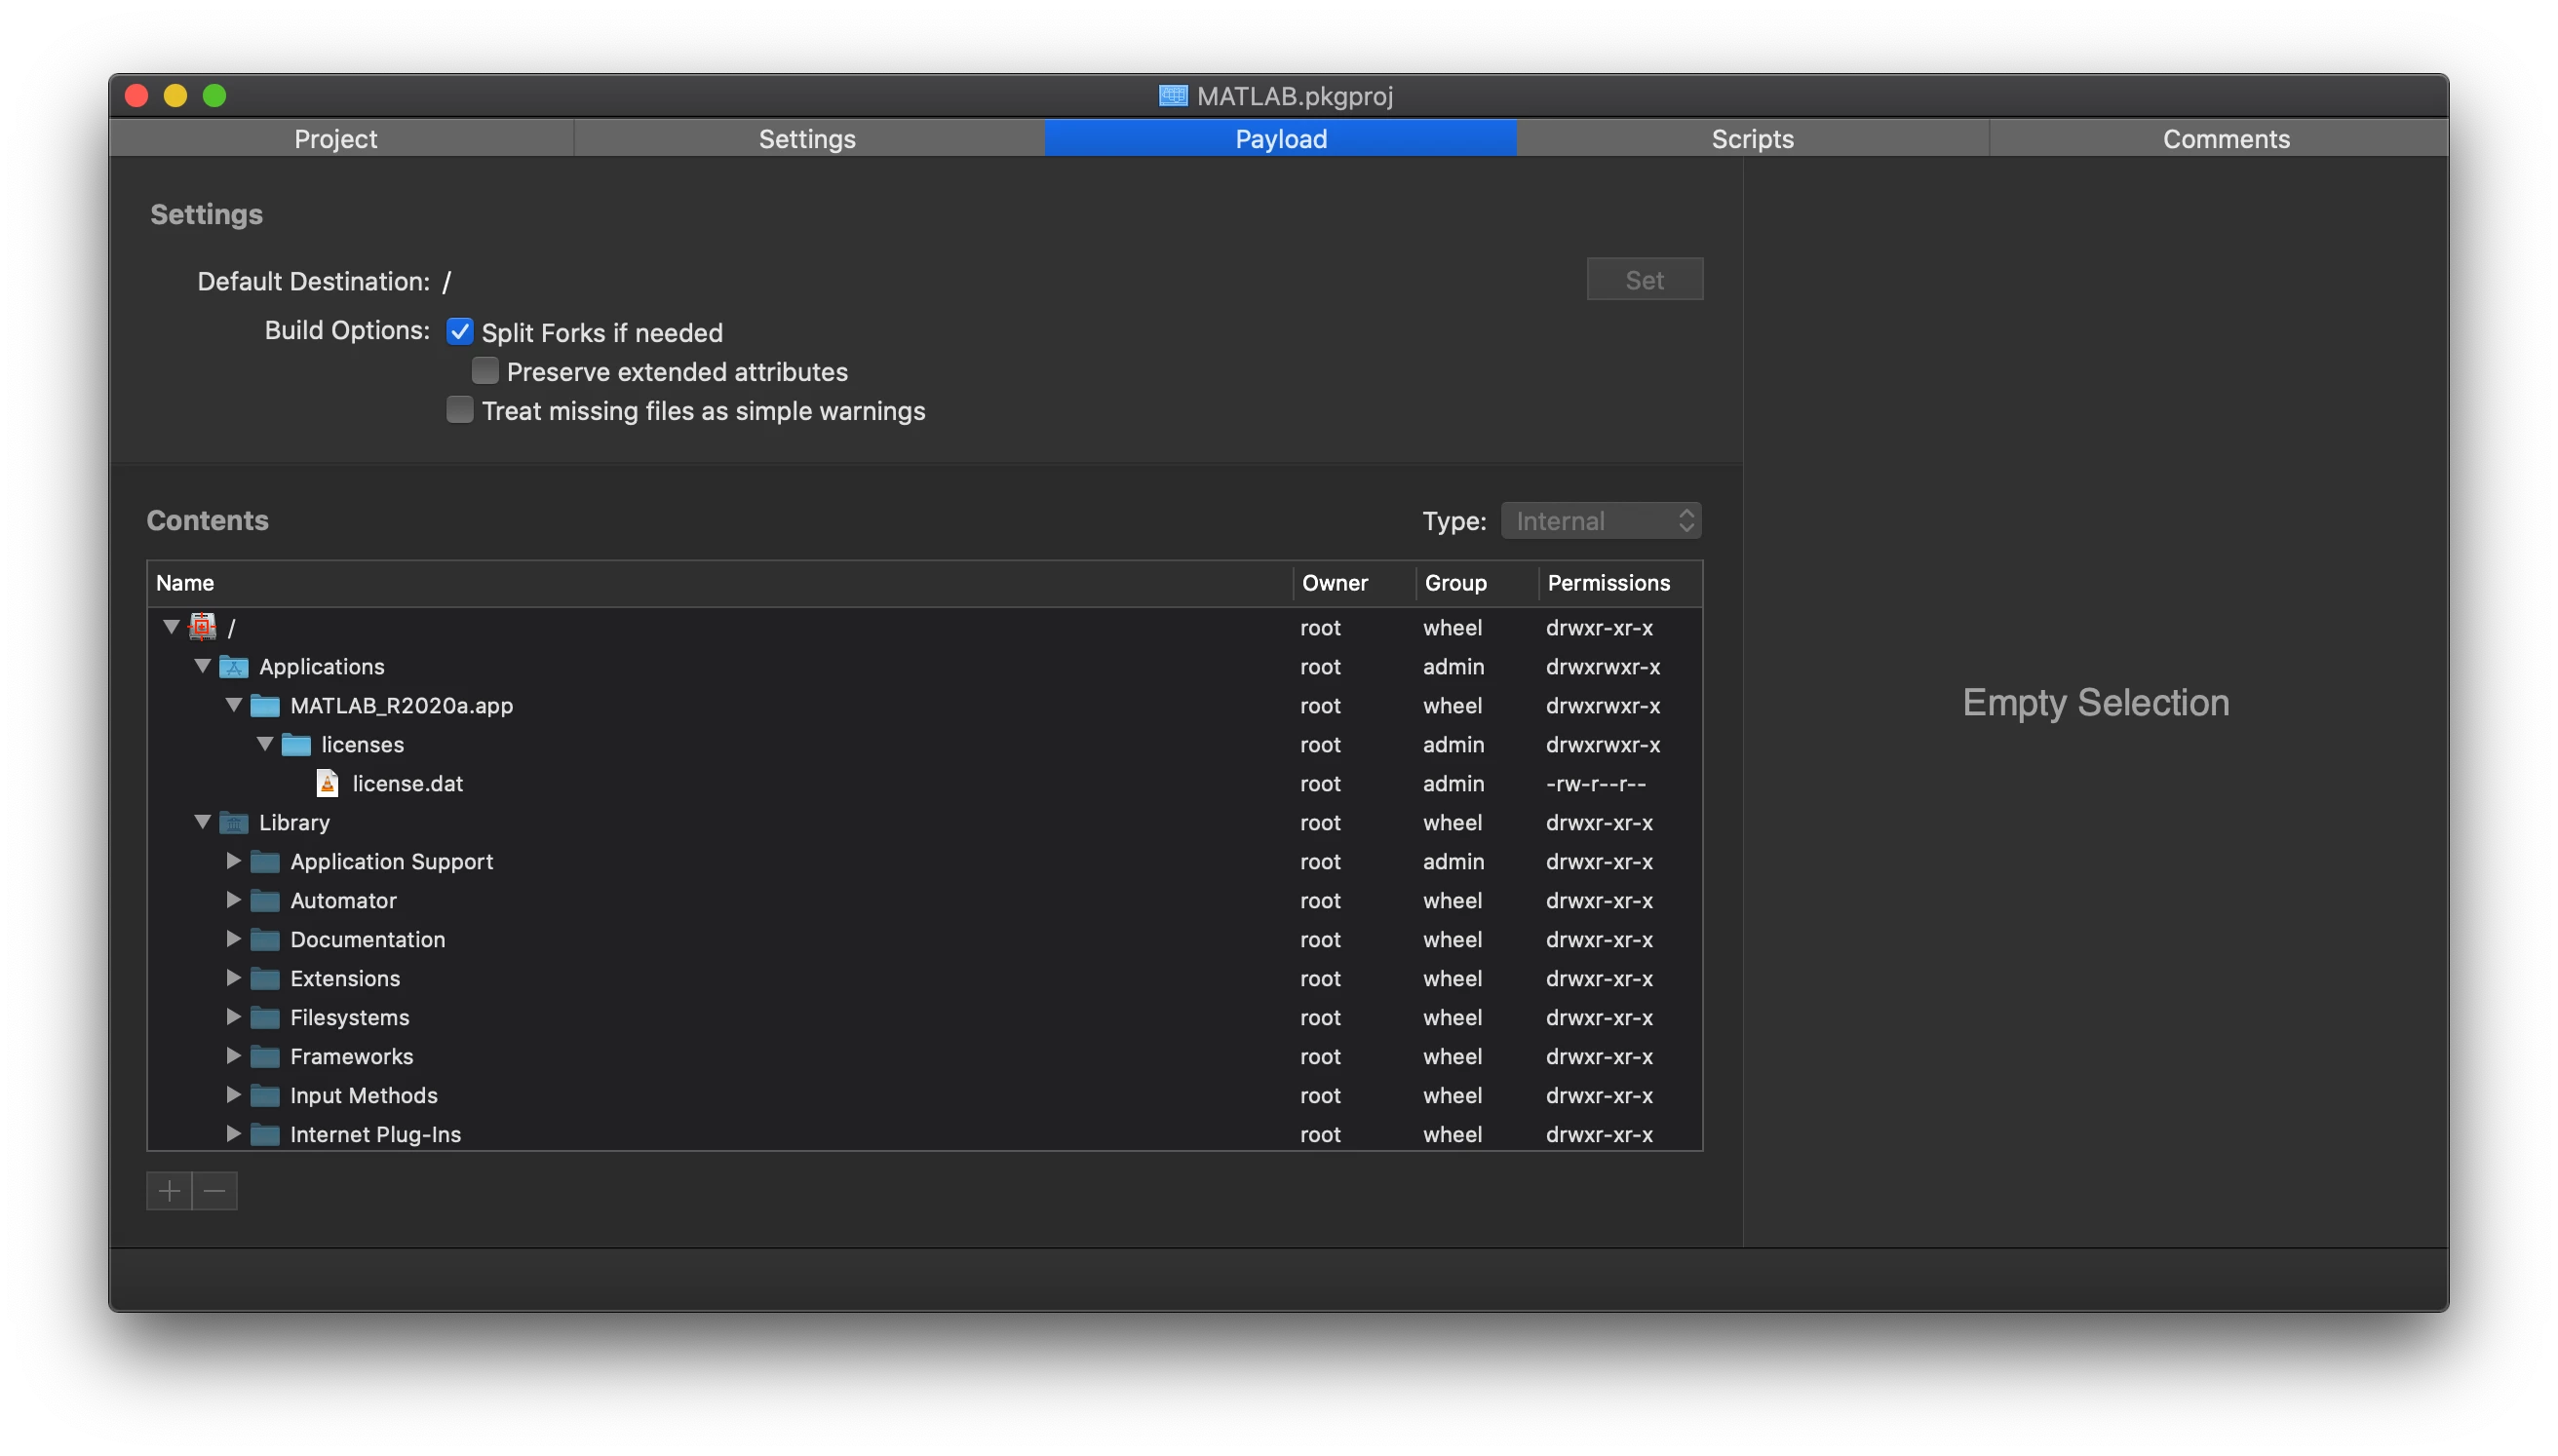Click the minus button to remove item

215,1190
